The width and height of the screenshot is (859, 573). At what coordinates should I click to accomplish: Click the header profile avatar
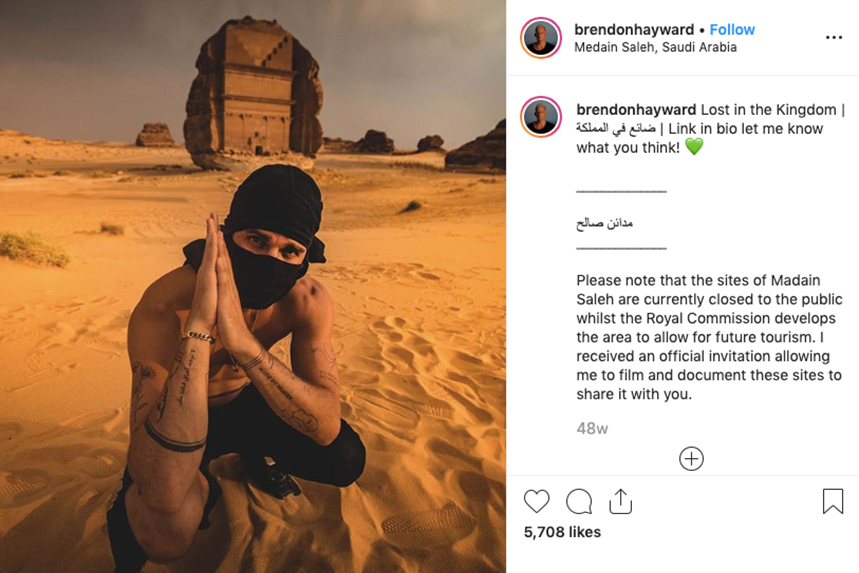point(541,38)
